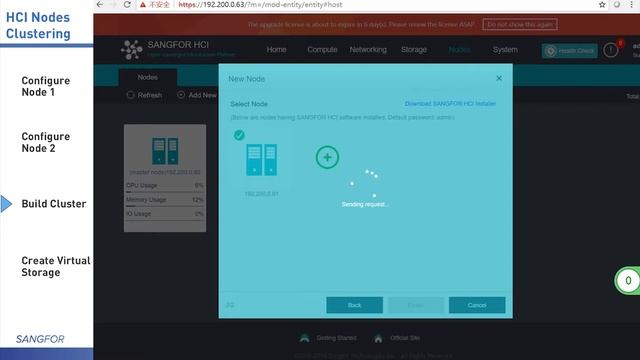Click the Refresh button in nodes toolbar
The image size is (640, 360).
click(144, 95)
